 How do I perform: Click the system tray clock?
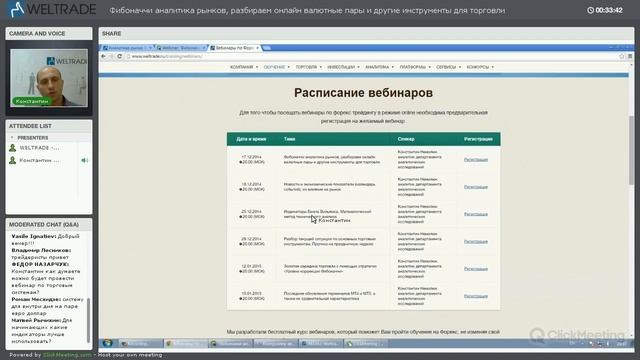click(621, 344)
